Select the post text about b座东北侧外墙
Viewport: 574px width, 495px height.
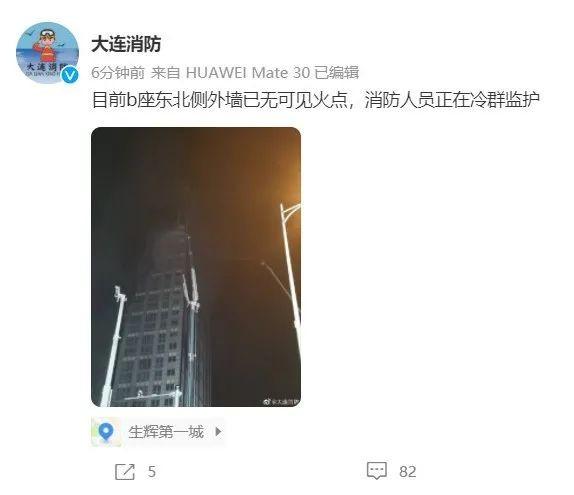316,100
